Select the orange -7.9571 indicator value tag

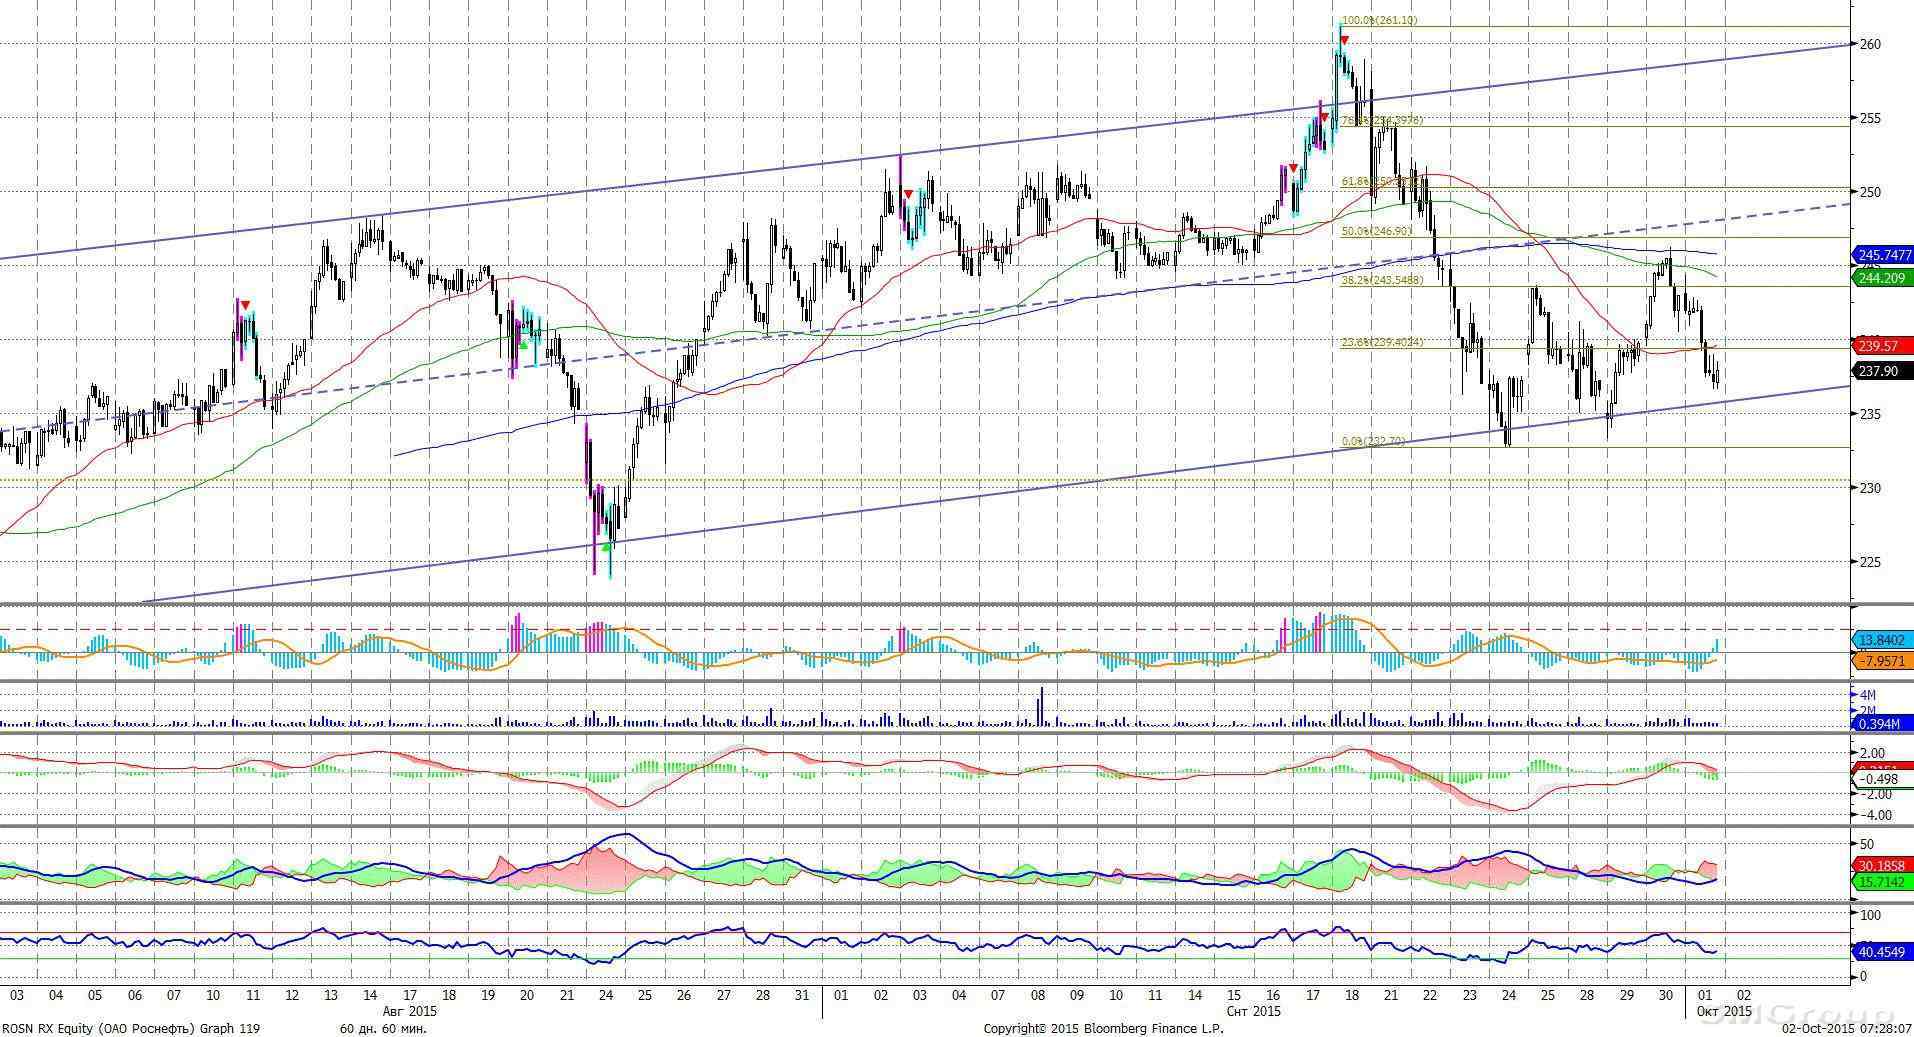1883,661
